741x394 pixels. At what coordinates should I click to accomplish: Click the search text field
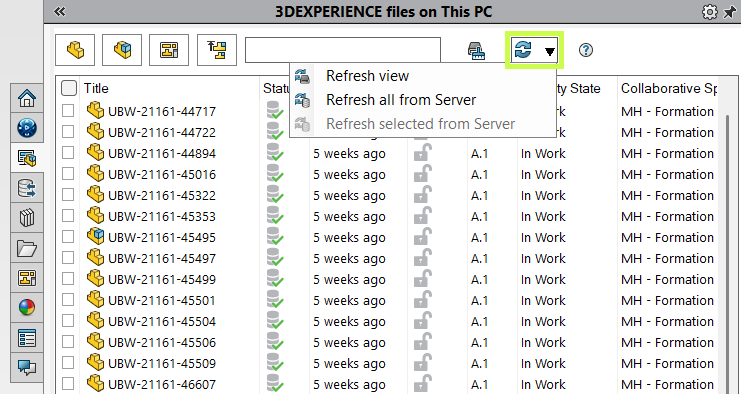pyautogui.click(x=343, y=50)
